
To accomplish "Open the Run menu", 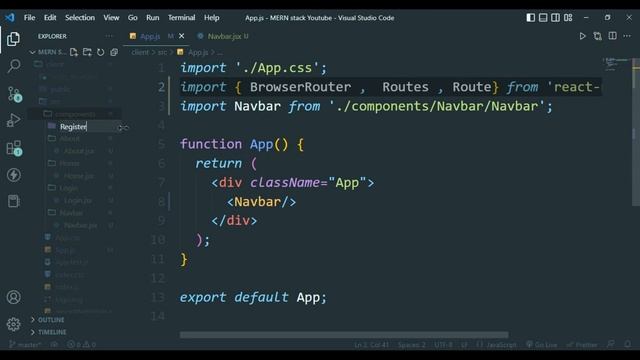I will click(152, 18).
